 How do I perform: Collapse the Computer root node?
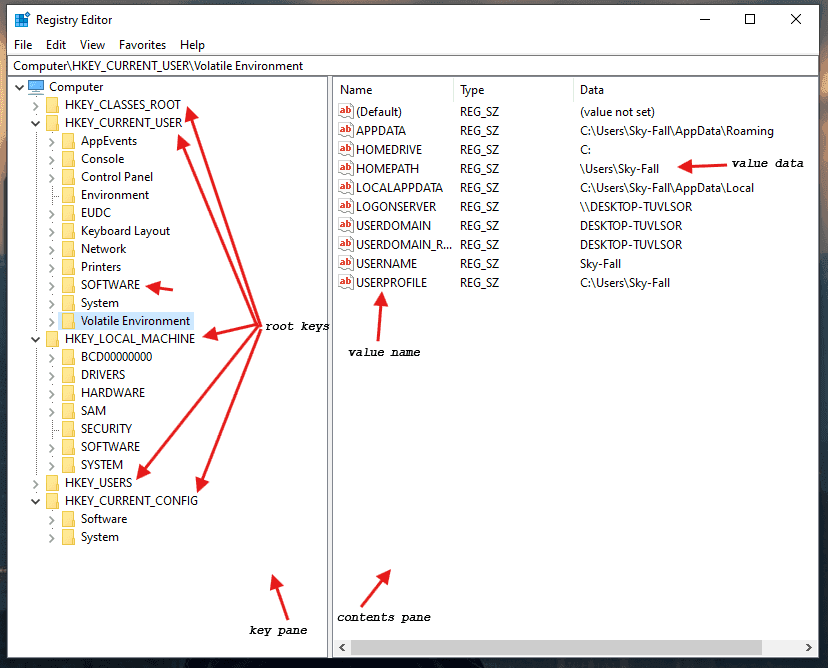[x=20, y=87]
